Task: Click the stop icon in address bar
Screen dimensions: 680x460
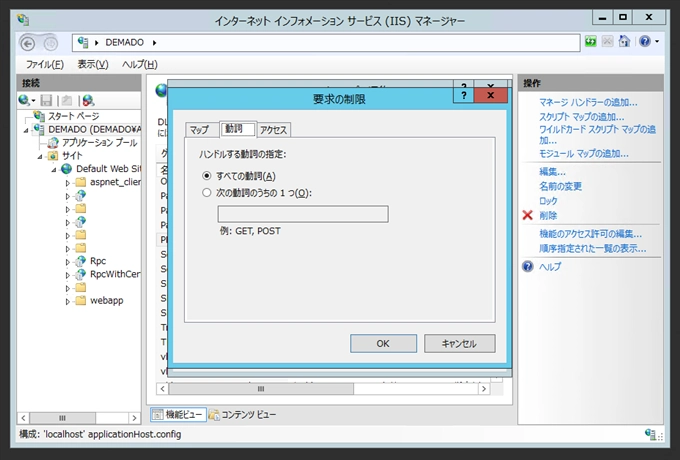Action: [607, 42]
